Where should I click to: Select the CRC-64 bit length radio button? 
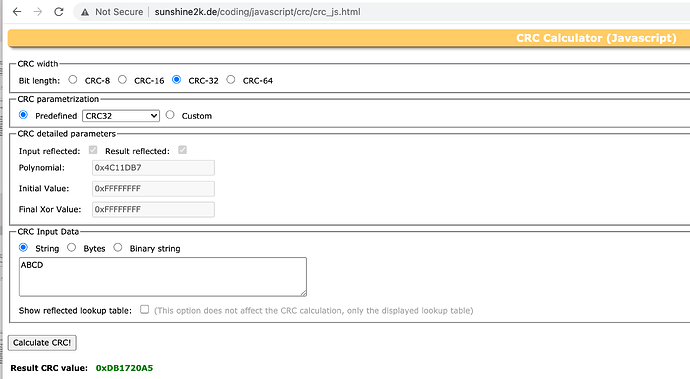click(231, 80)
